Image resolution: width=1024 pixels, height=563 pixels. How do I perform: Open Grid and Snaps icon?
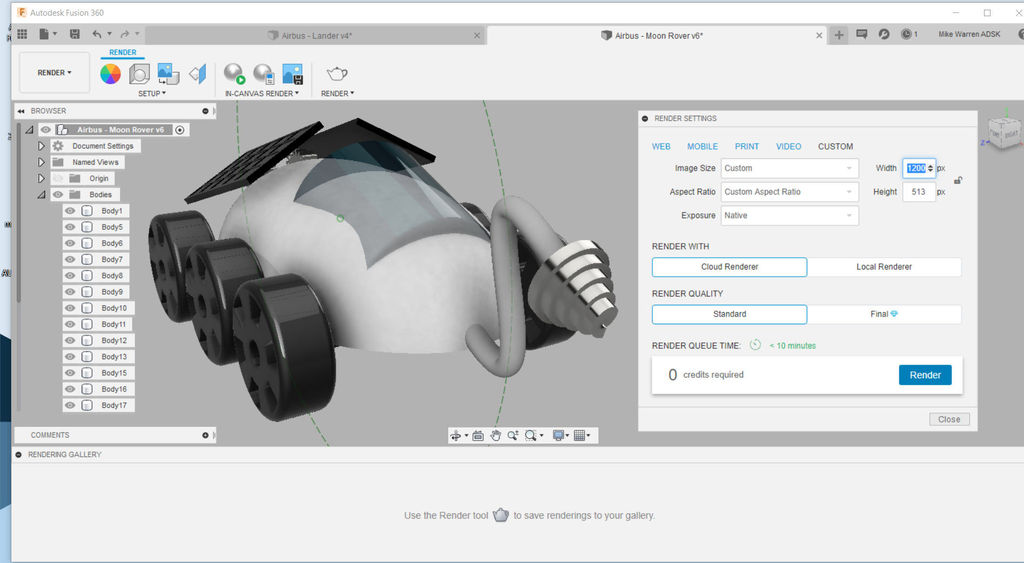click(x=579, y=436)
